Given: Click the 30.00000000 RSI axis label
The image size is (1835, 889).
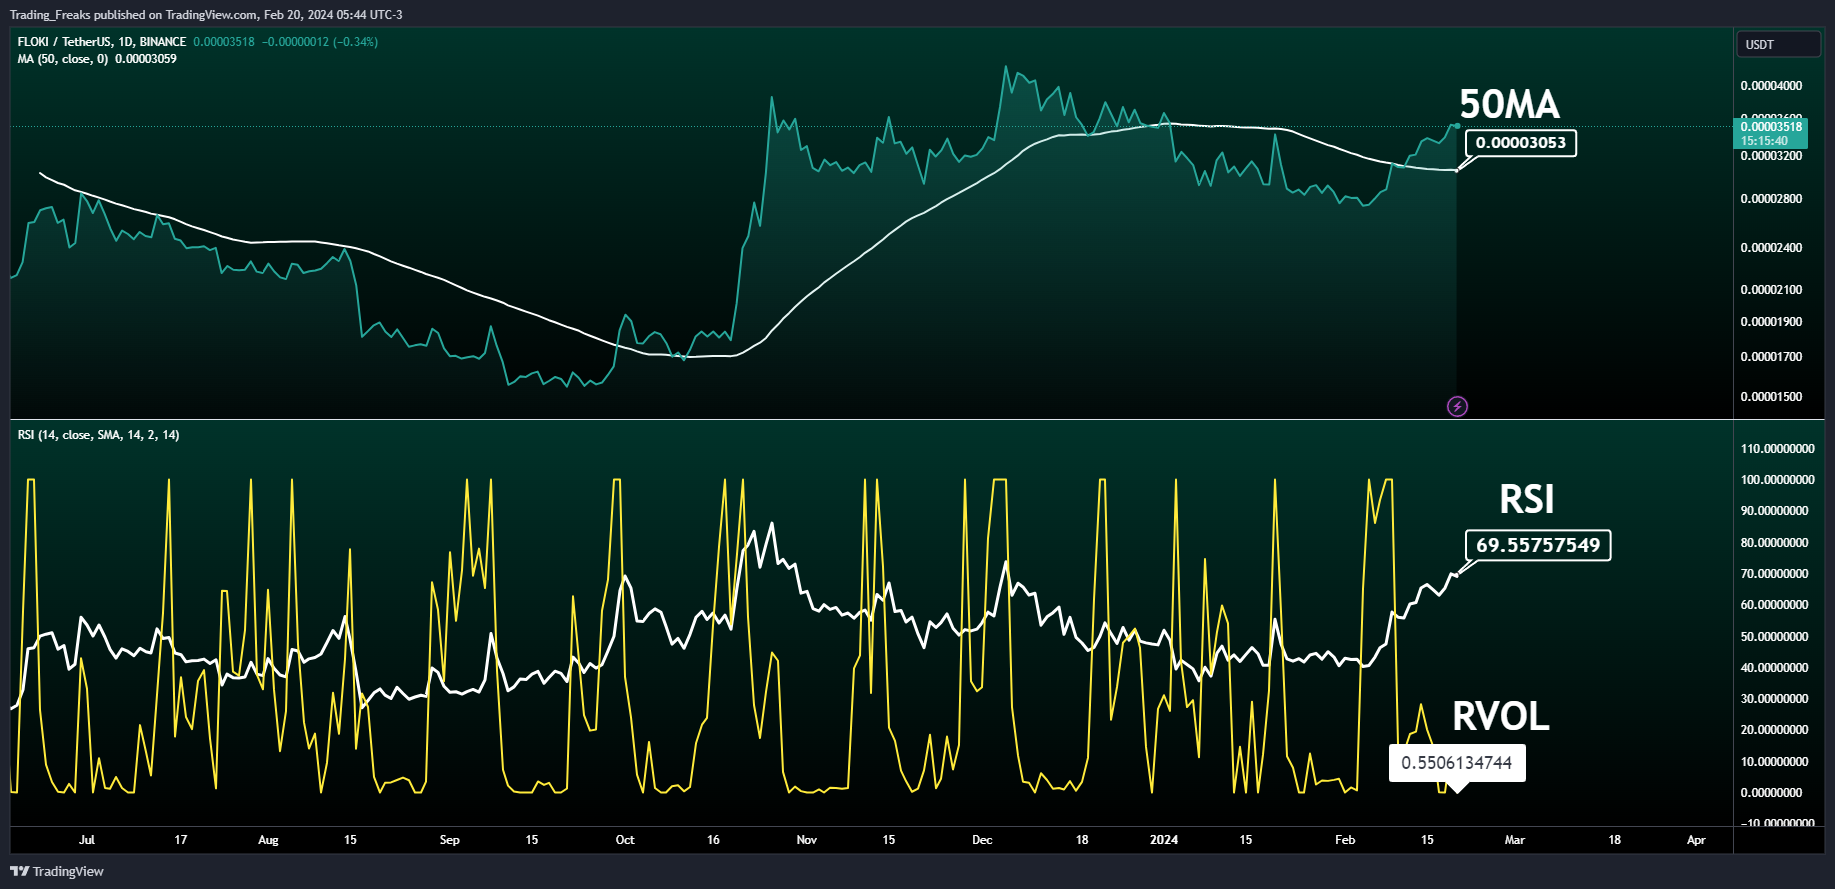Looking at the screenshot, I should 1774,699.
